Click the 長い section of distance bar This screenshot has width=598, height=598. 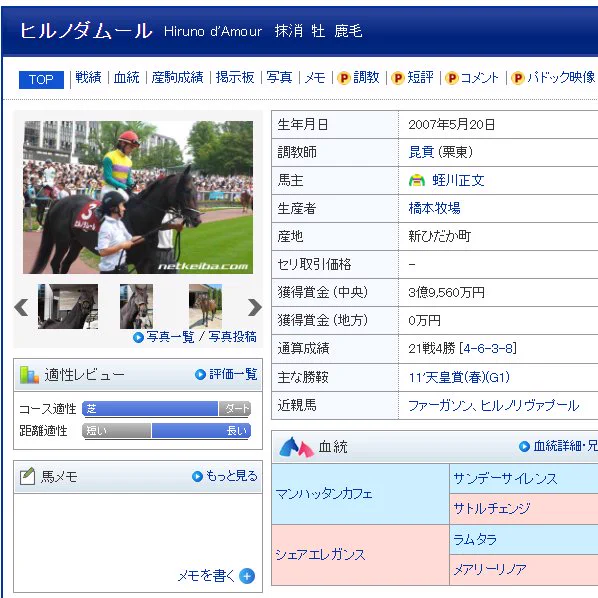[201, 431]
